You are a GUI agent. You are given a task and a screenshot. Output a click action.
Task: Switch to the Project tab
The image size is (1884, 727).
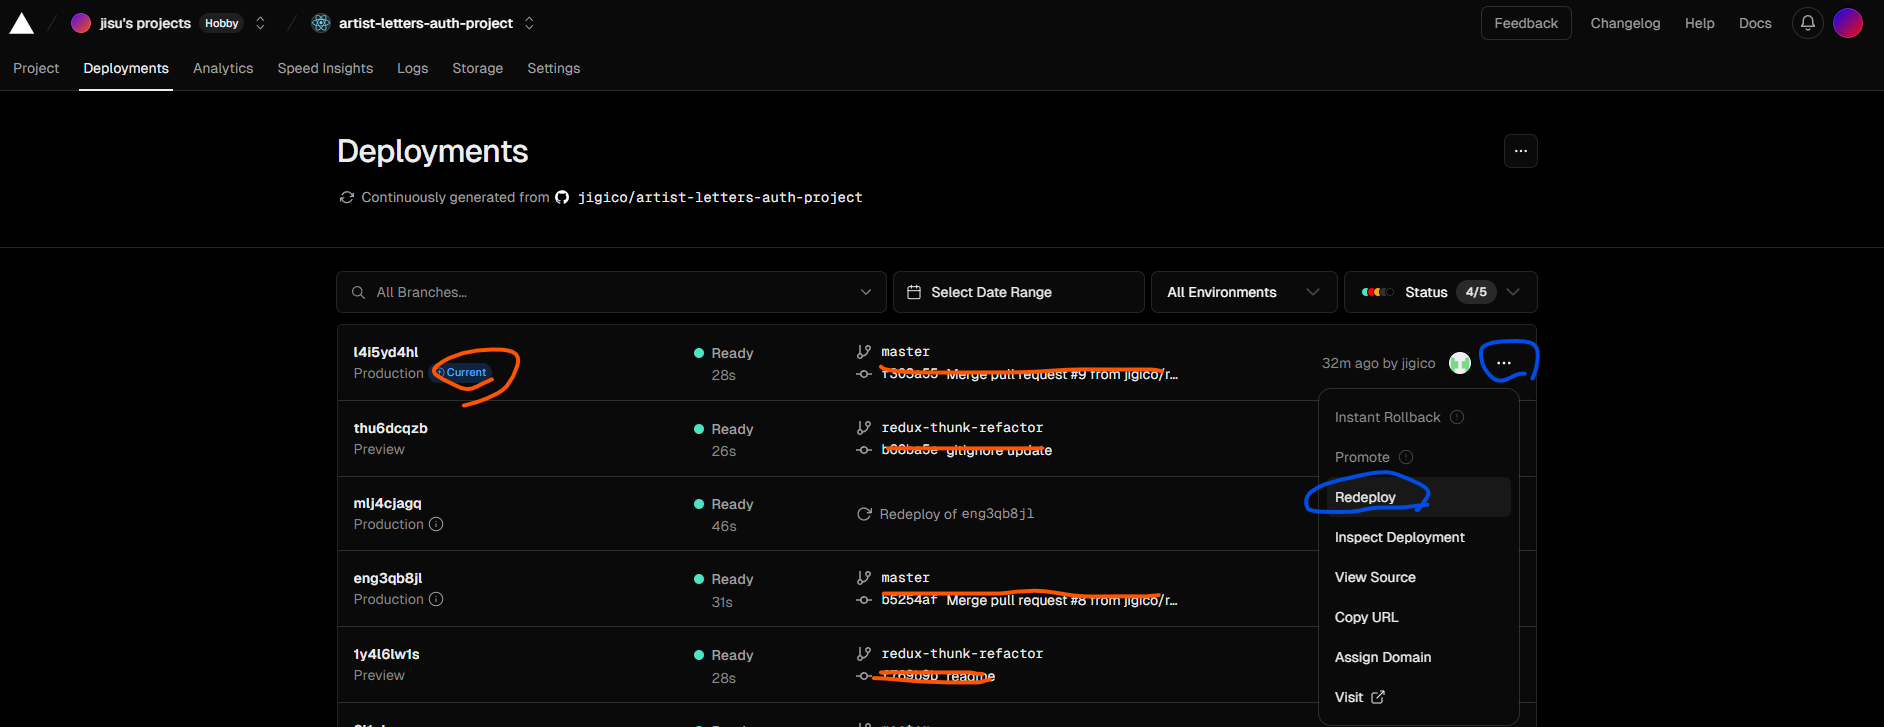(x=36, y=68)
